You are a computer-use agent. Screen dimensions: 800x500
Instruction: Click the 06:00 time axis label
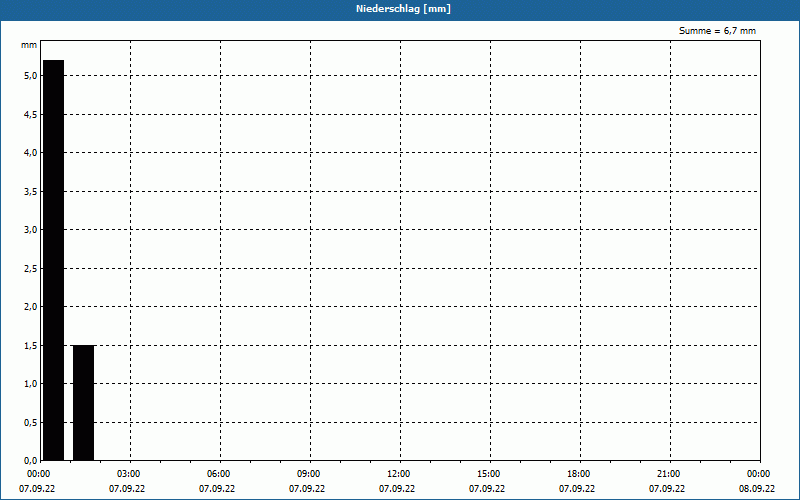tap(219, 474)
